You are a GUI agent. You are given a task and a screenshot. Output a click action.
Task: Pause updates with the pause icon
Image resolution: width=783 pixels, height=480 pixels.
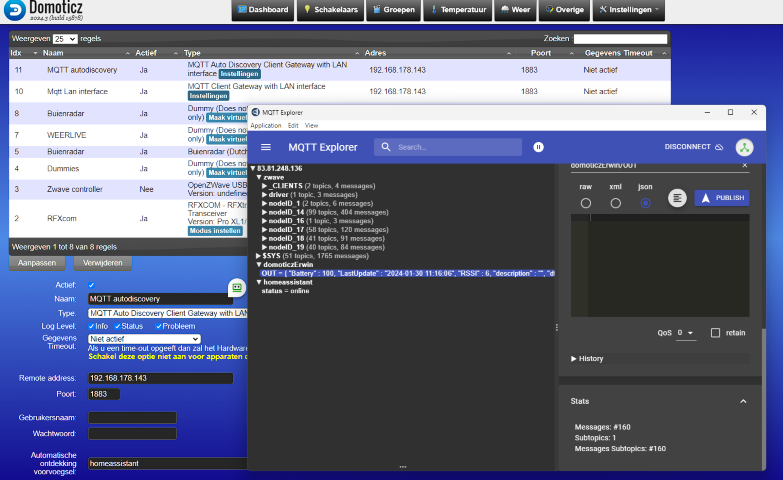(x=538, y=147)
